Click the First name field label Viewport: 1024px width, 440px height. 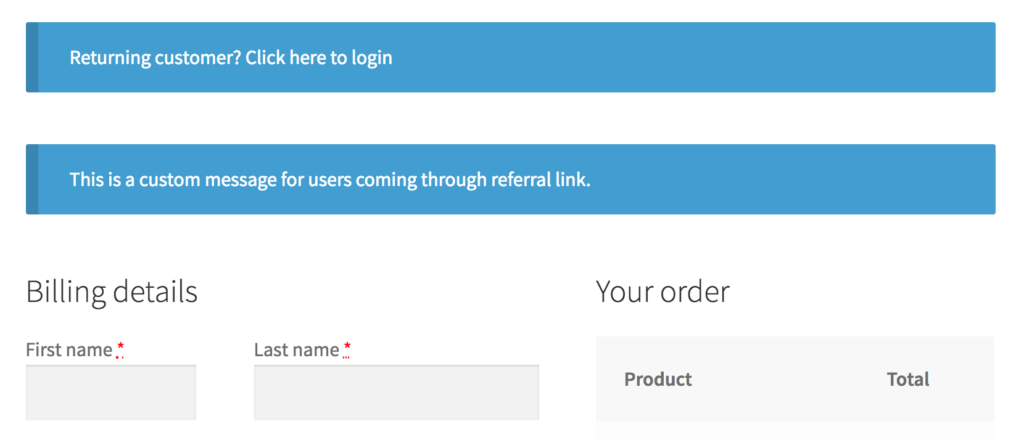(68, 350)
